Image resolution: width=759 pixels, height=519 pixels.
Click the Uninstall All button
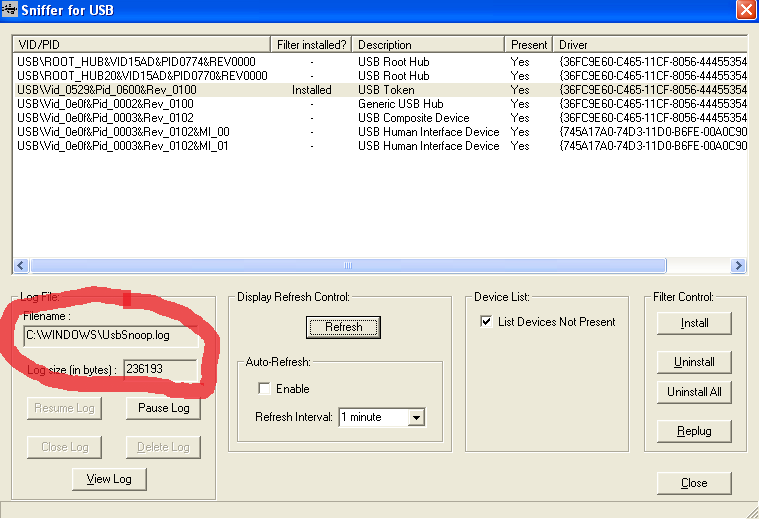694,392
